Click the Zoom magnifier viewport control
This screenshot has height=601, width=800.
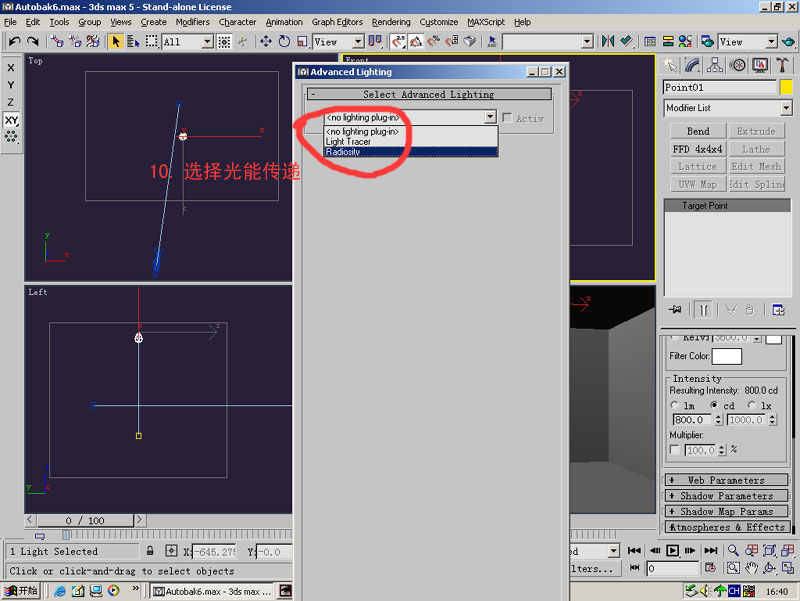tap(733, 550)
